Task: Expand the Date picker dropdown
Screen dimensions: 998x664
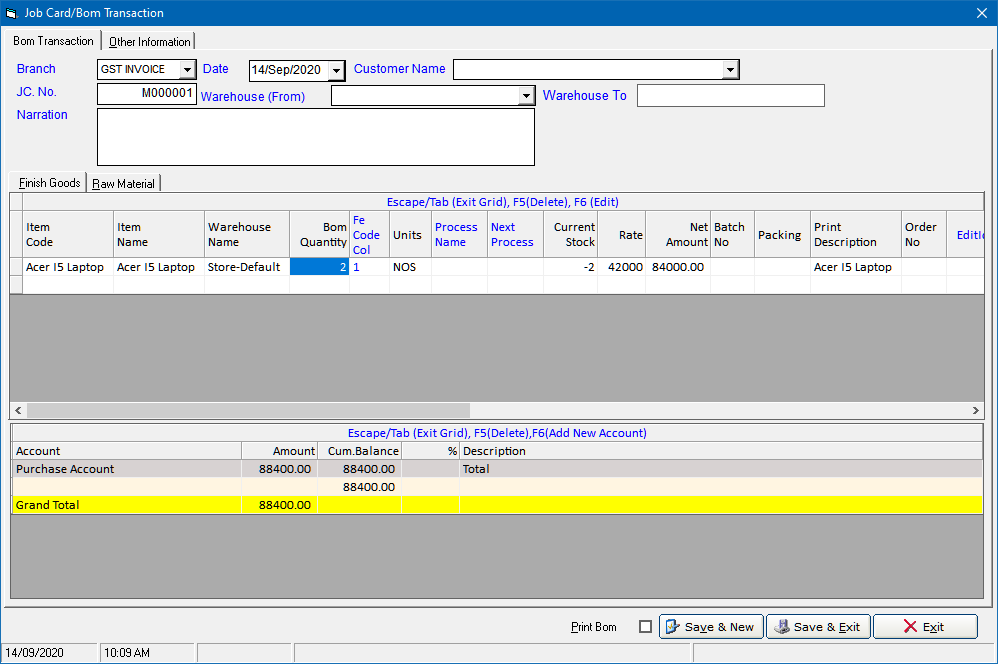Action: point(336,70)
